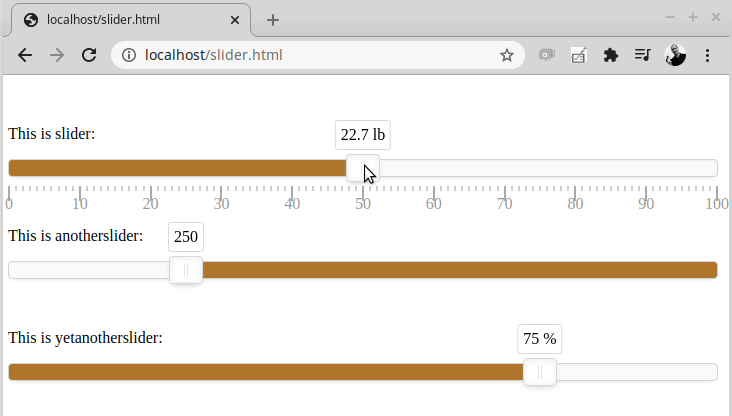The image size is (732, 416).
Task: Open a new tab with plus button
Action: point(273,20)
